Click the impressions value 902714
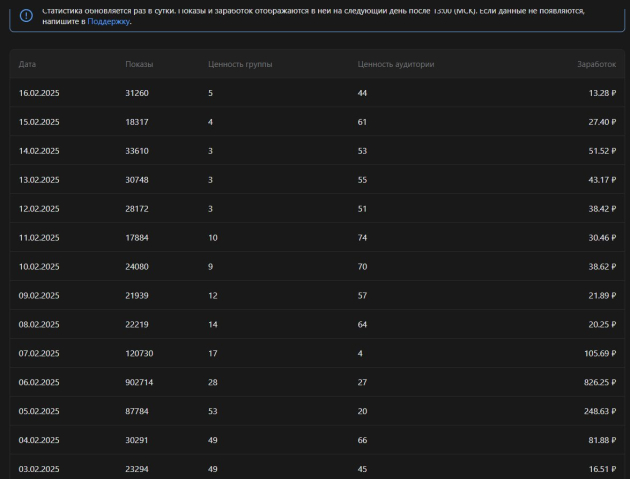 [139, 383]
